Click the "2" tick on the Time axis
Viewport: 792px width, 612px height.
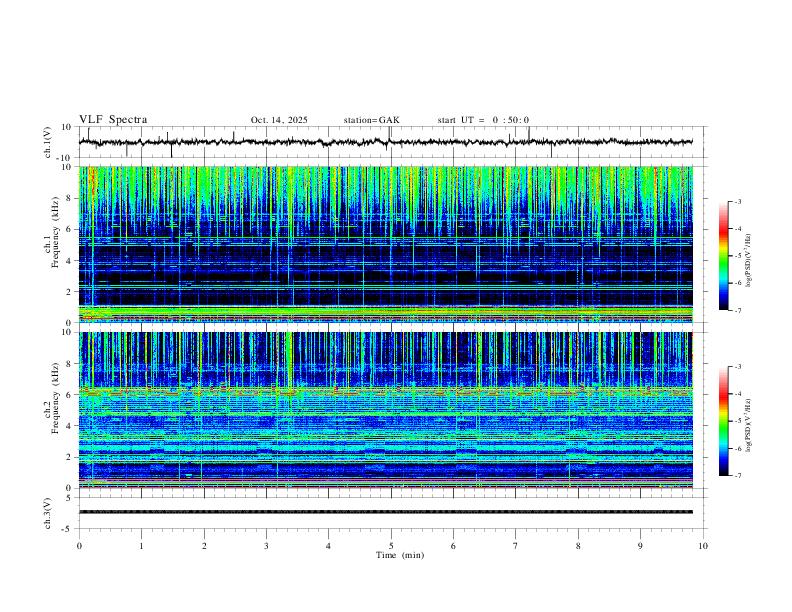click(x=204, y=546)
